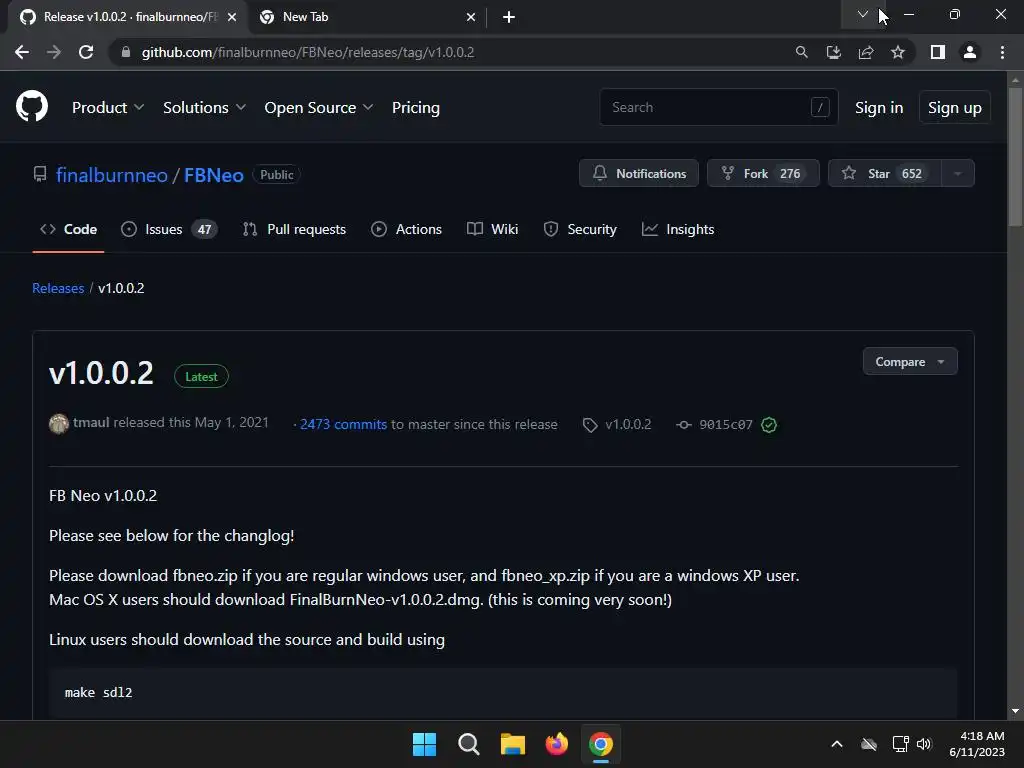1024x768 pixels.
Task: Click the address bar URL
Action: (308, 52)
